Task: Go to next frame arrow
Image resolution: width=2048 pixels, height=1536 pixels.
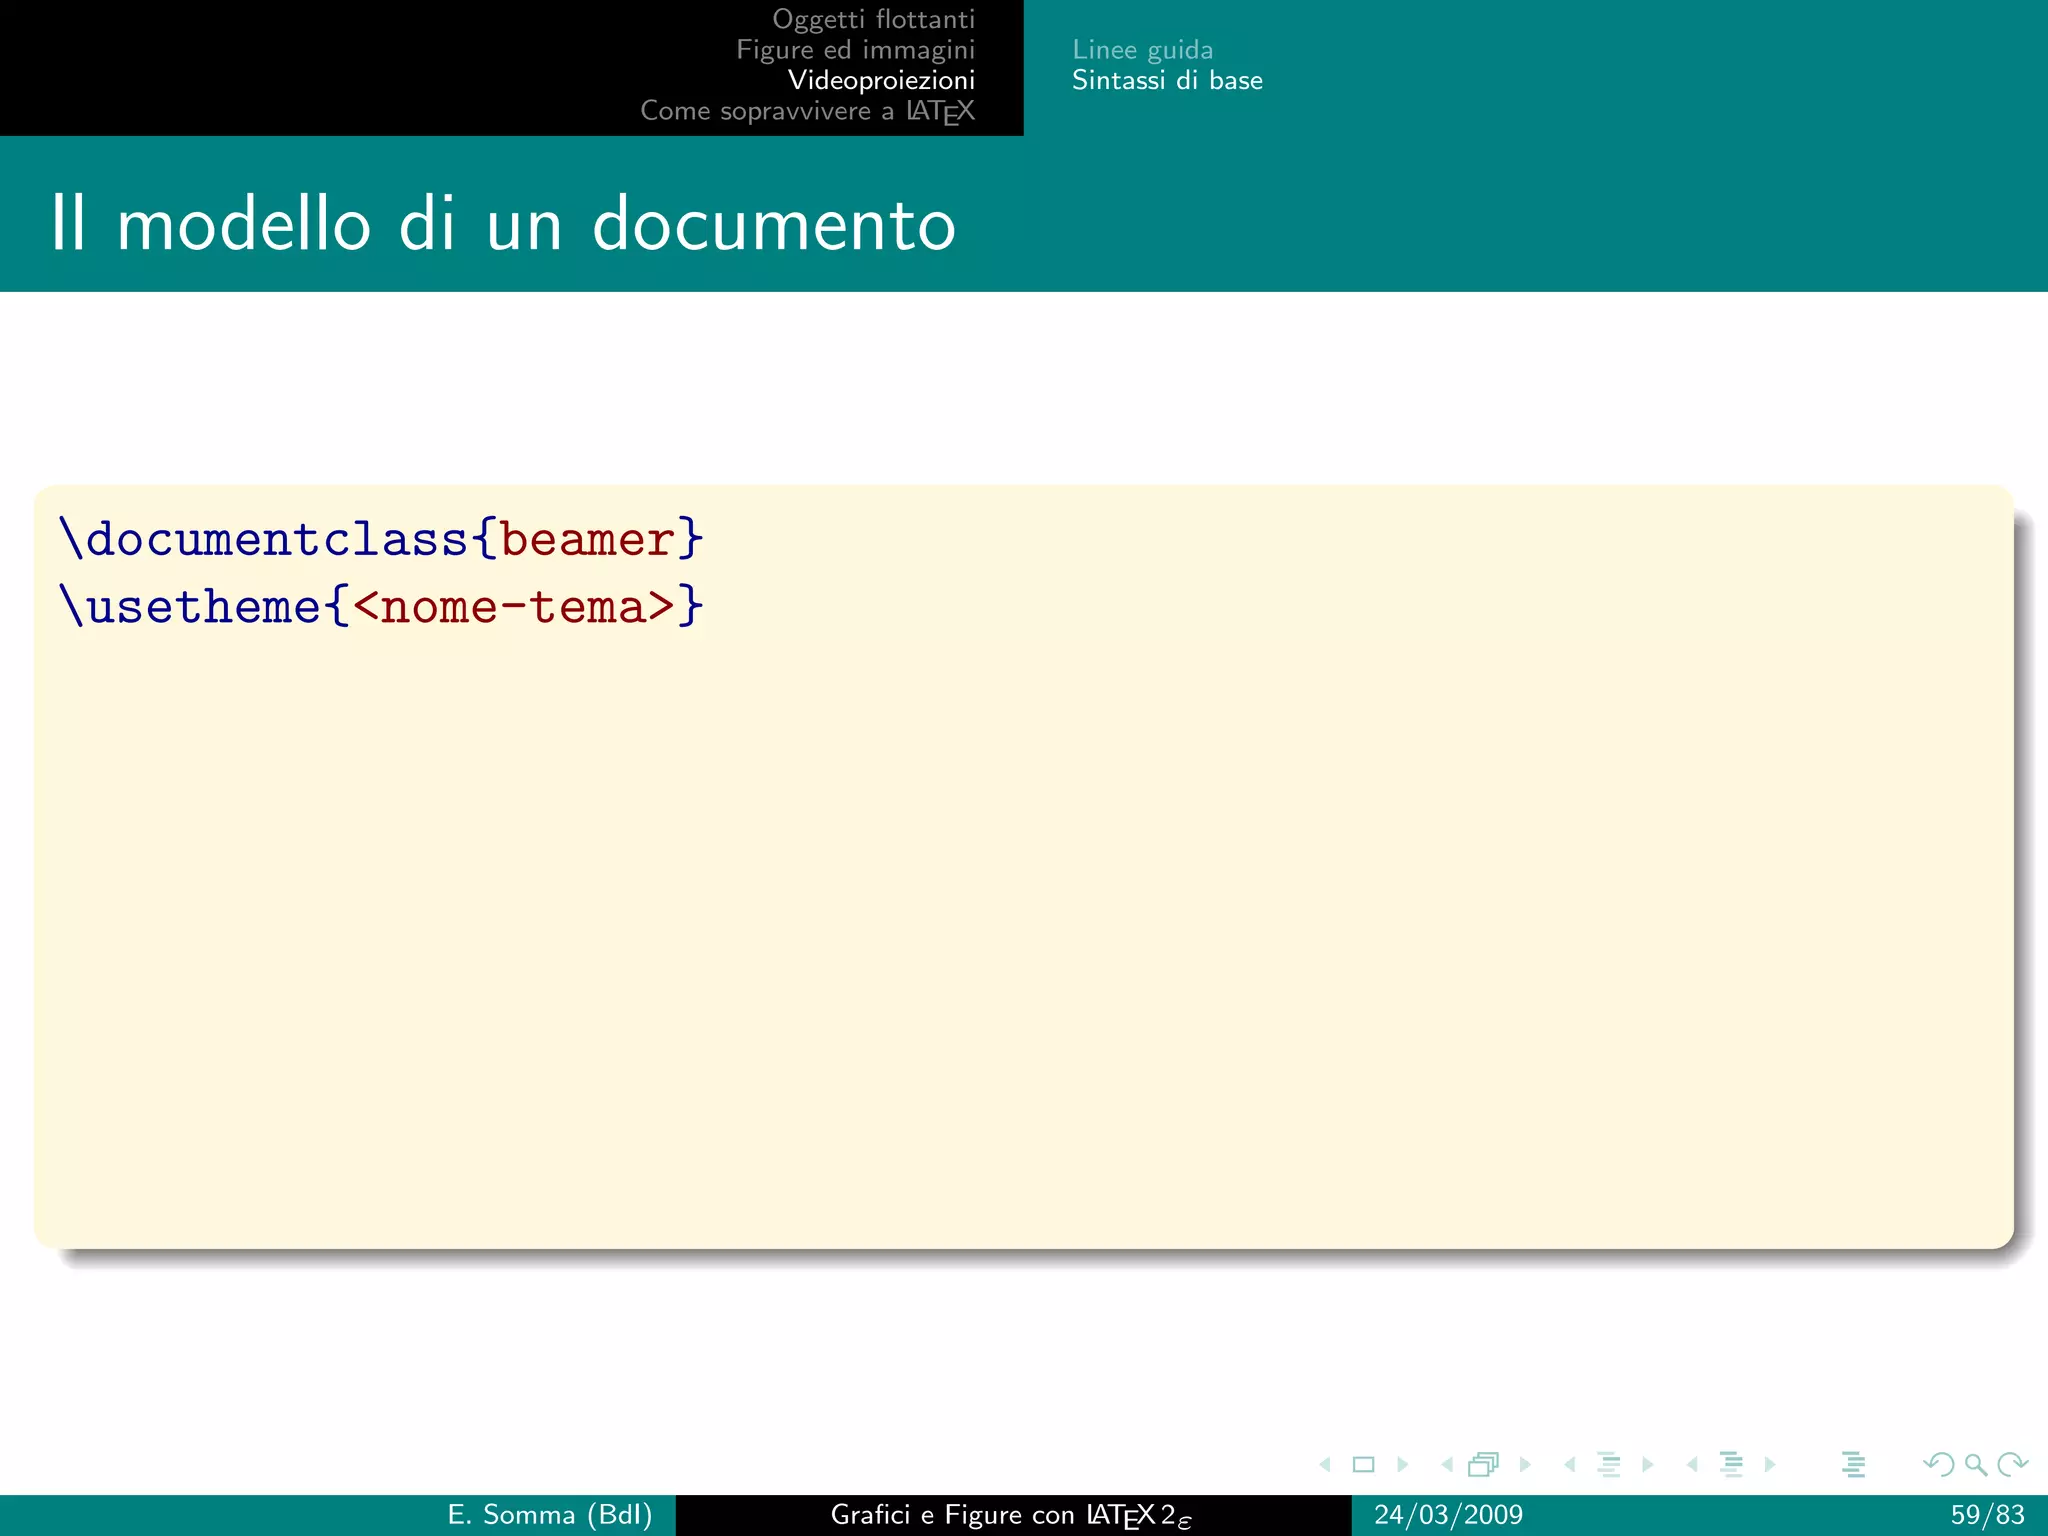Action: 1525,1465
